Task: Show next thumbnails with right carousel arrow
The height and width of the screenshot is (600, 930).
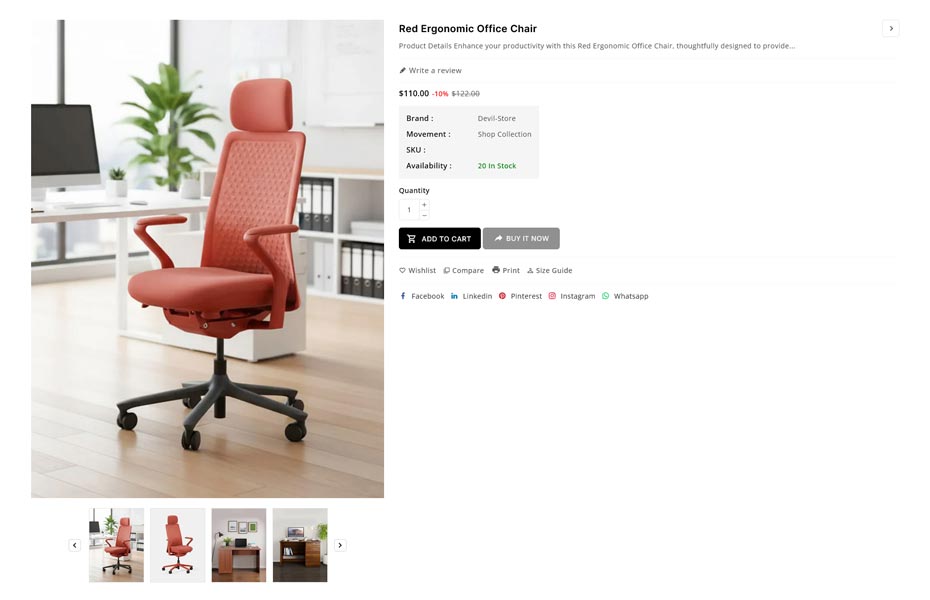Action: click(340, 545)
